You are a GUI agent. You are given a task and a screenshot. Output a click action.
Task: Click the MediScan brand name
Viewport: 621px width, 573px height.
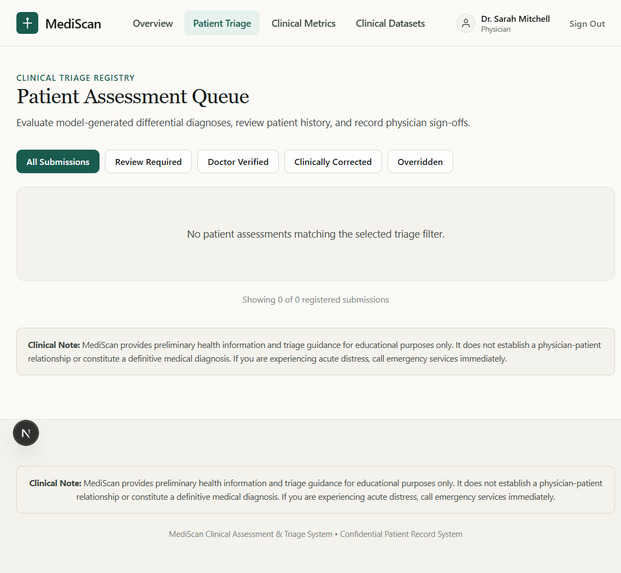click(73, 24)
